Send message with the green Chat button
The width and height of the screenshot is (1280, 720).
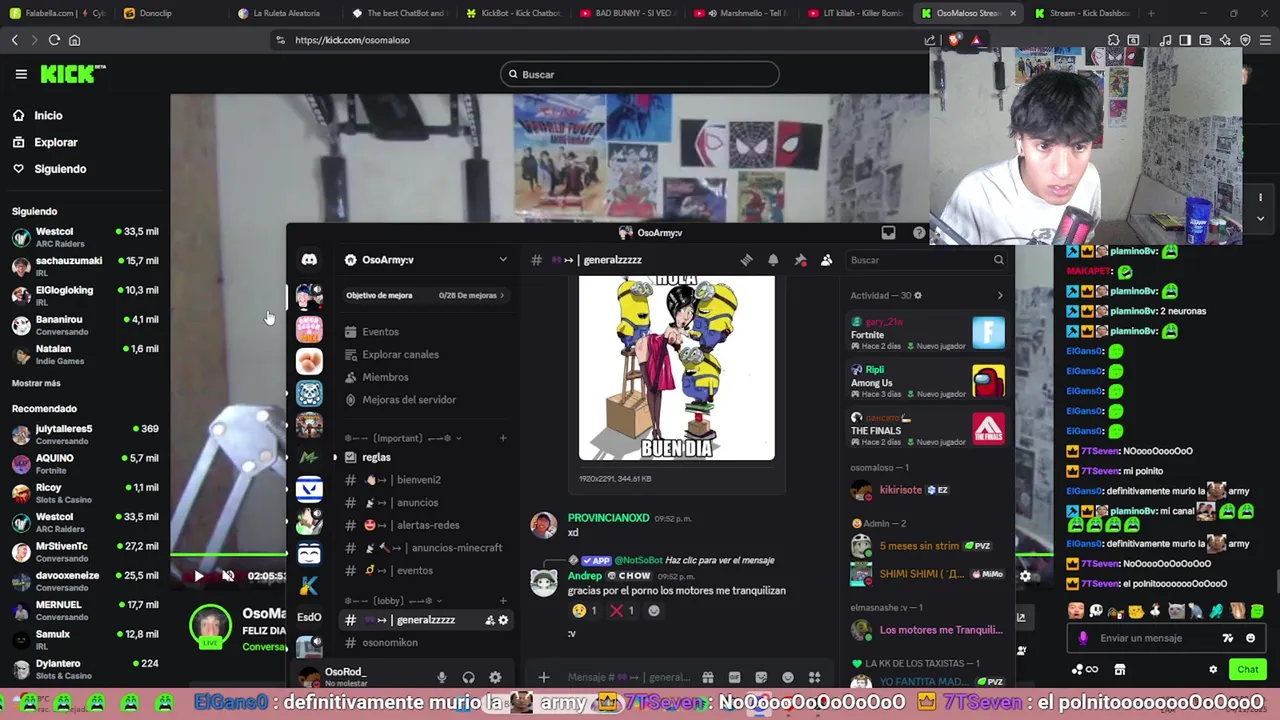click(x=1247, y=670)
